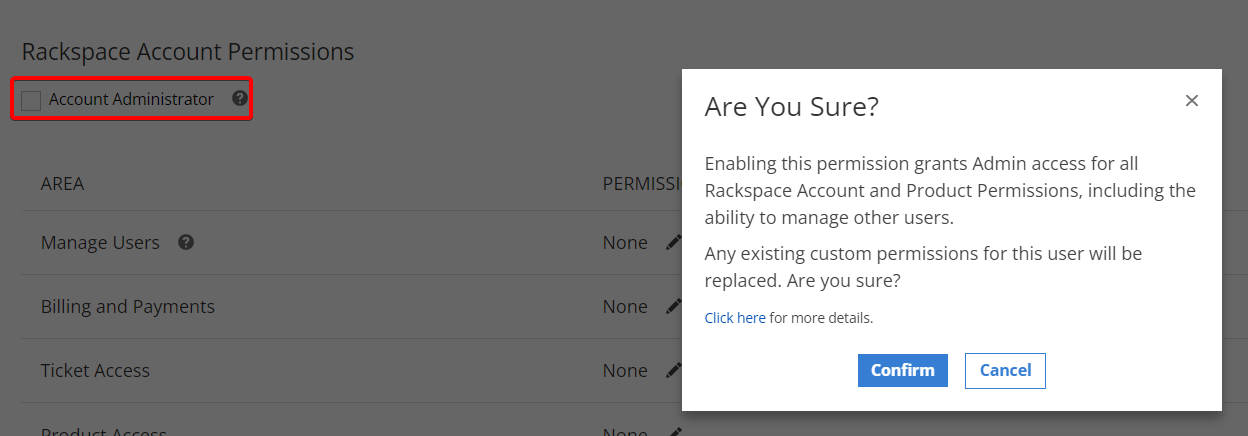This screenshot has width=1248, height=436.
Task: Close the Are You Sure dialog with the X
Action: [1191, 101]
